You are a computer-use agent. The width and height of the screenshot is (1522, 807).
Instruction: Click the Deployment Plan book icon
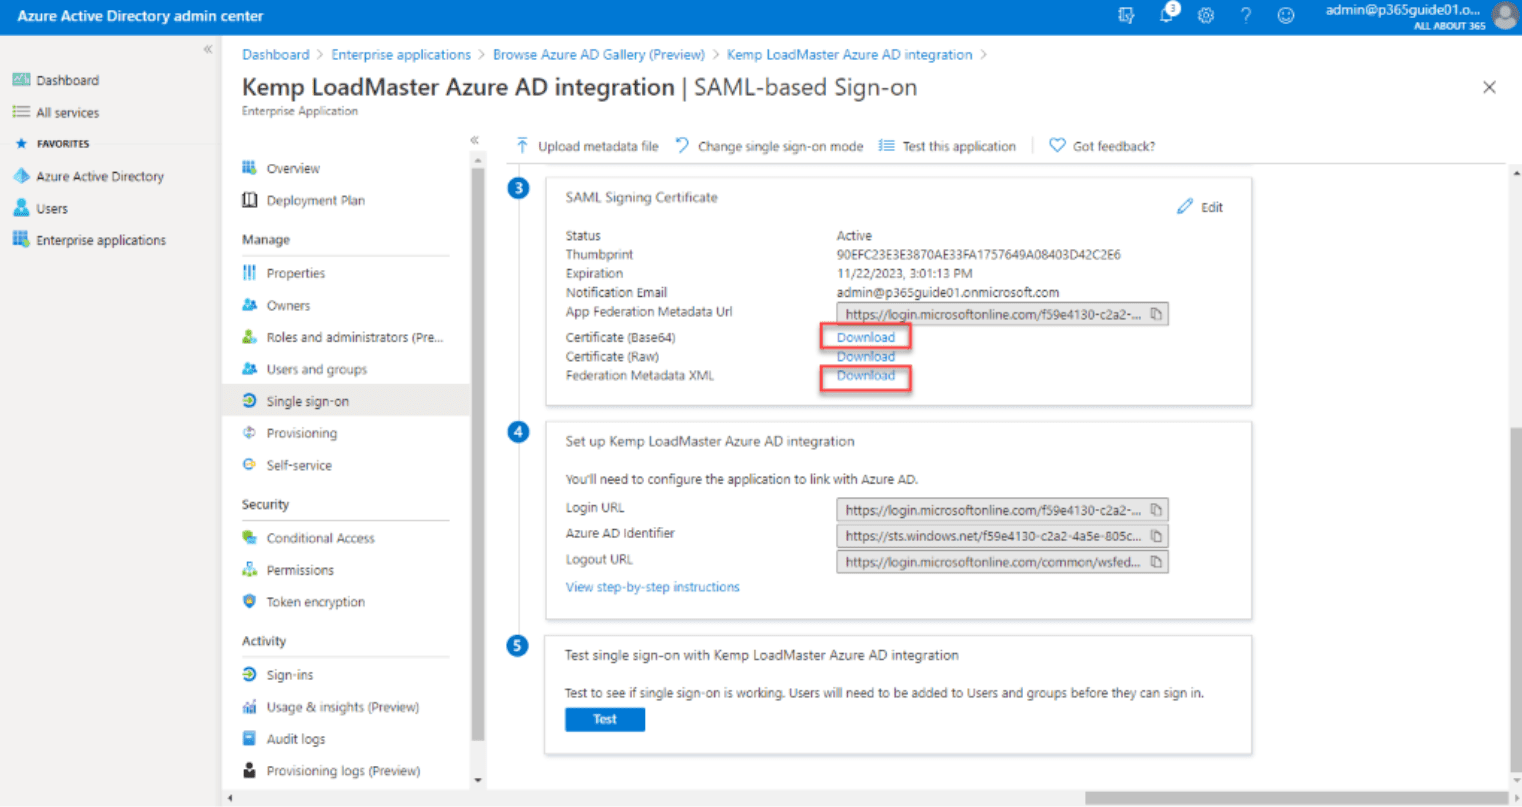coord(249,200)
